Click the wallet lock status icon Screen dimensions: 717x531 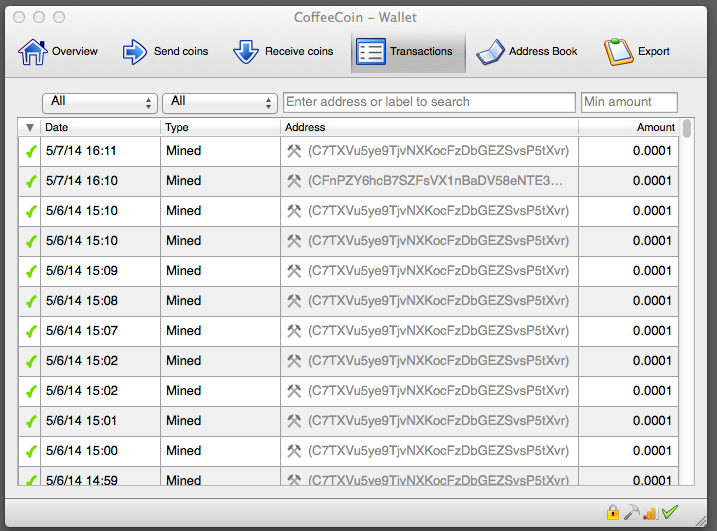tap(613, 513)
